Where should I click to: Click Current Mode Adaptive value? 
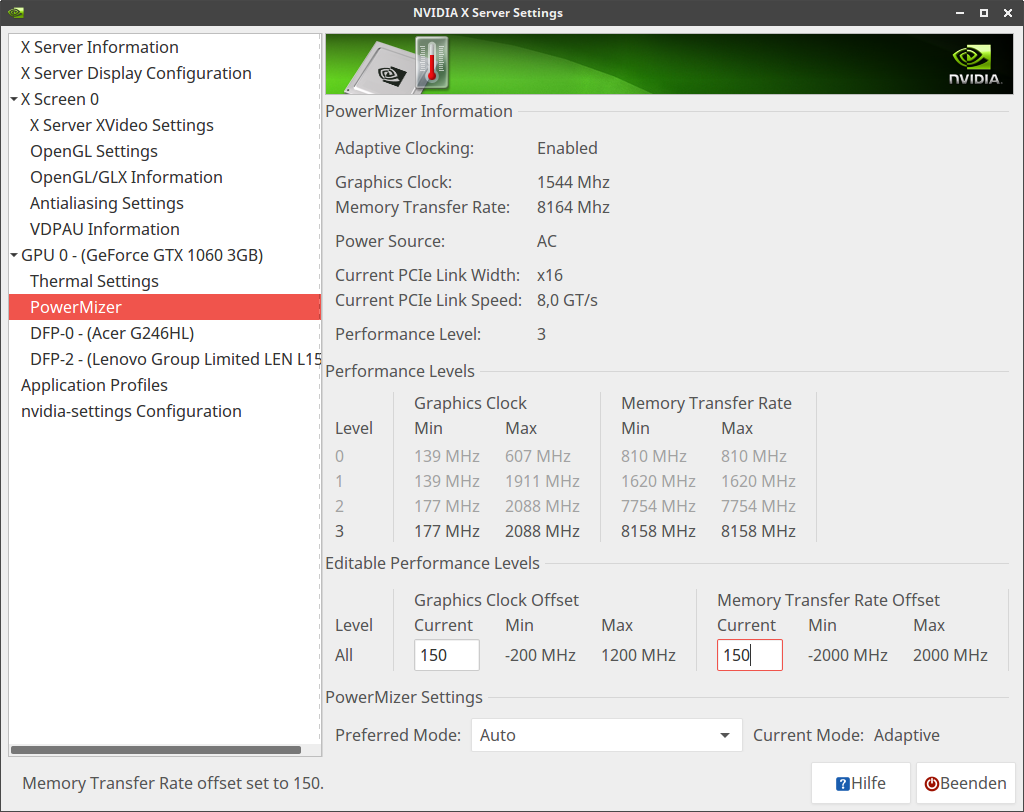pyautogui.click(x=906, y=736)
